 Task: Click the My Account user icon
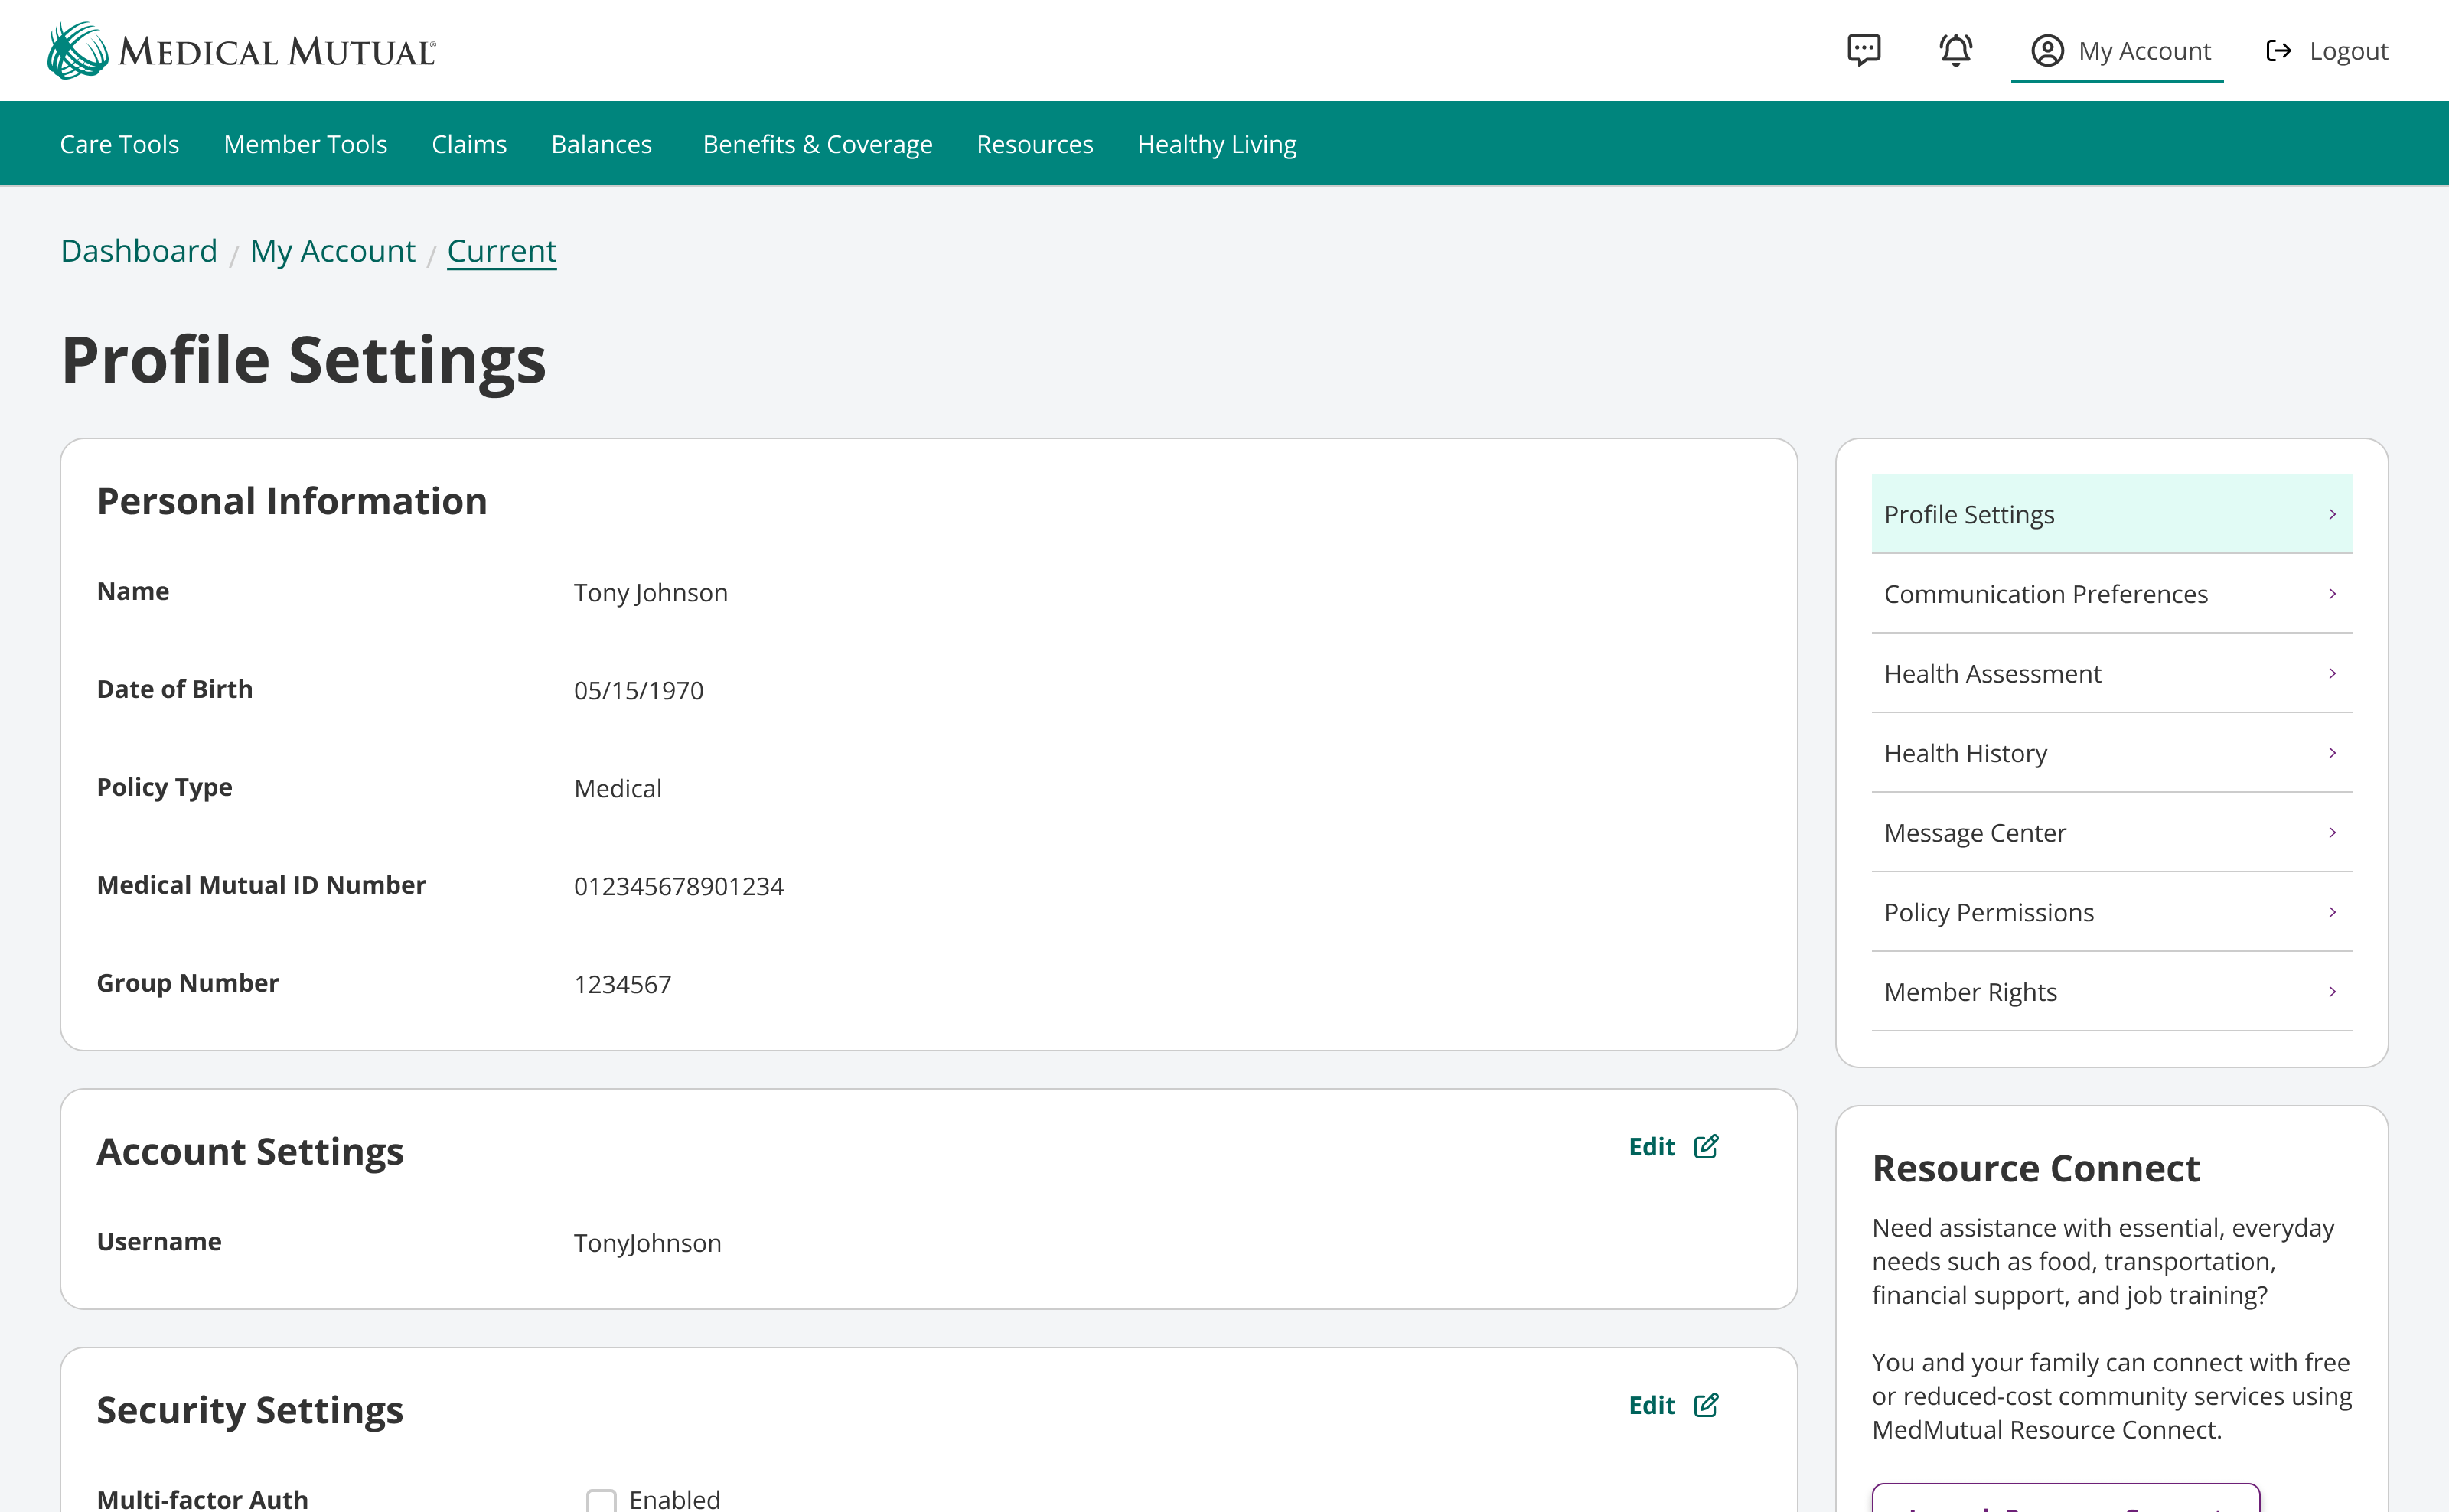[x=2047, y=50]
